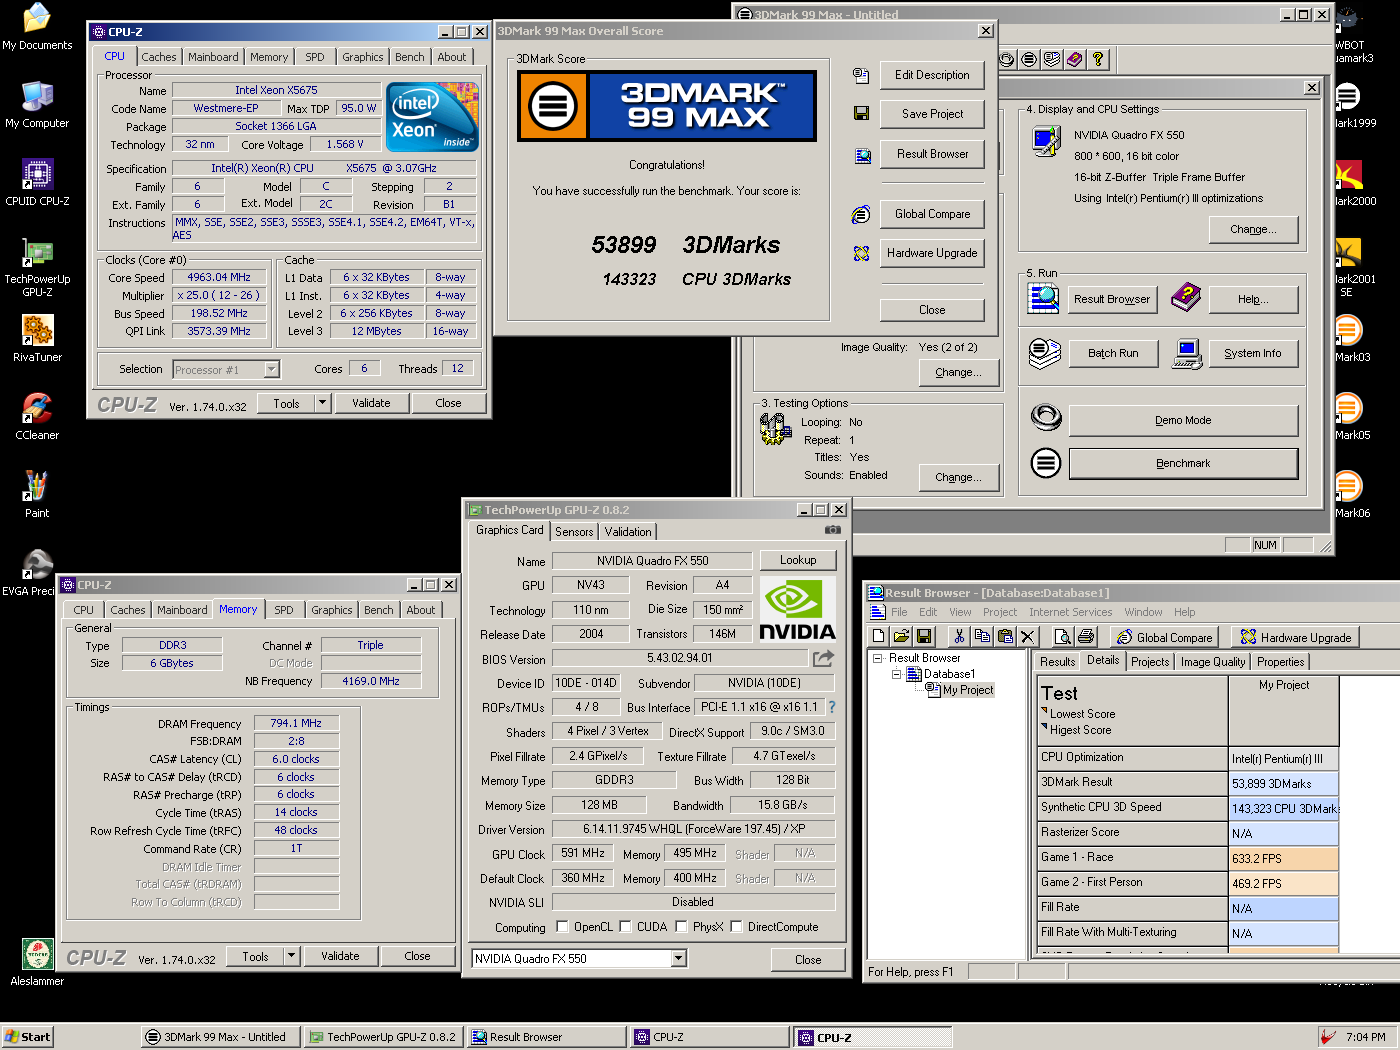Click the BIOS share/export icon in GPU-Z
Viewport: 1400px width, 1050px height.
click(823, 658)
